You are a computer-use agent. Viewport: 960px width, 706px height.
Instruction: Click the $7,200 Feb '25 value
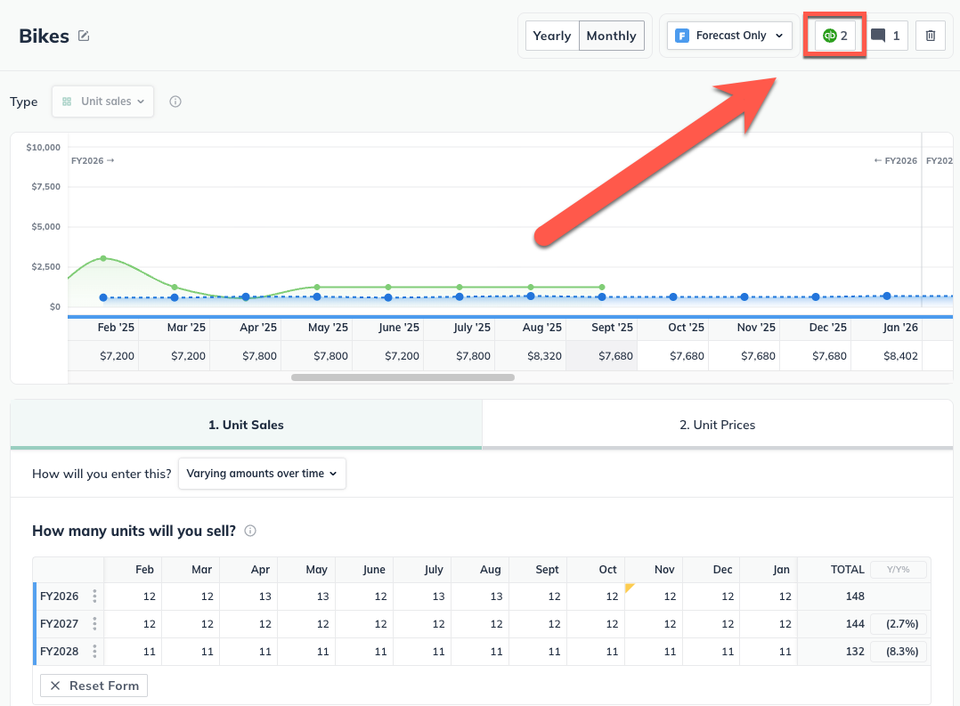(x=117, y=356)
